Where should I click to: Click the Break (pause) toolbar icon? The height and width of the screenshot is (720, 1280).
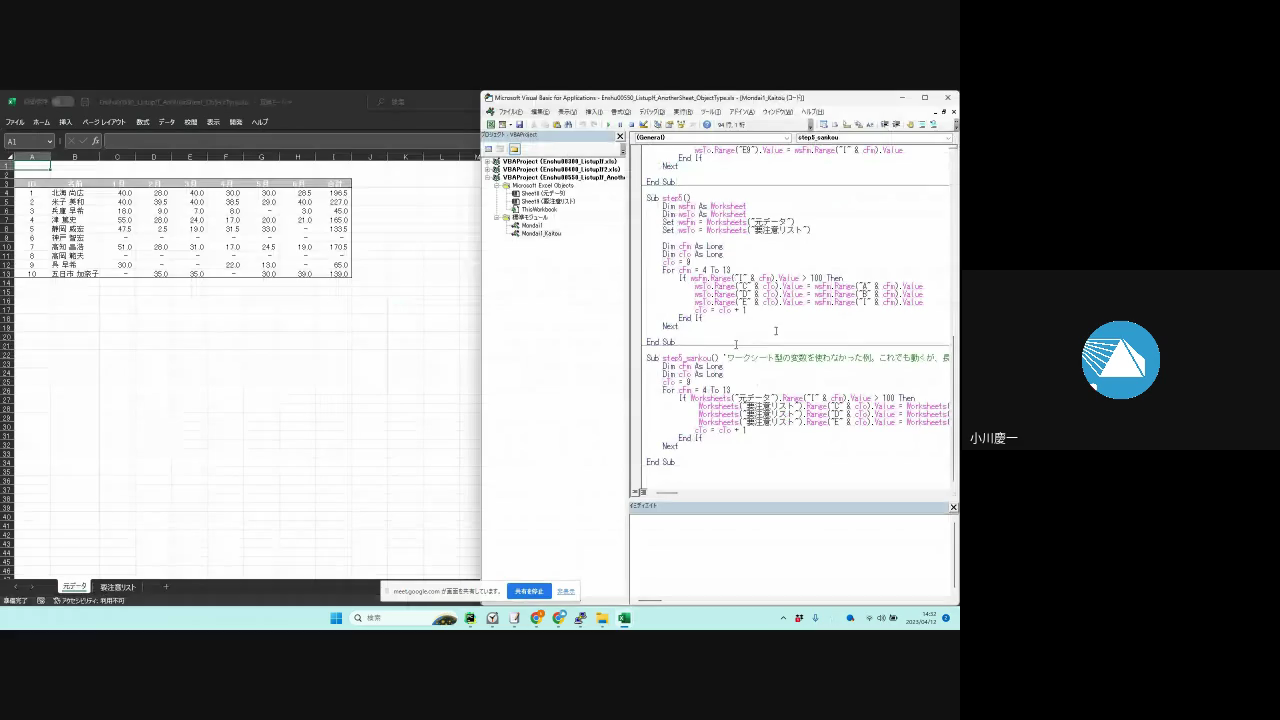pyautogui.click(x=620, y=125)
